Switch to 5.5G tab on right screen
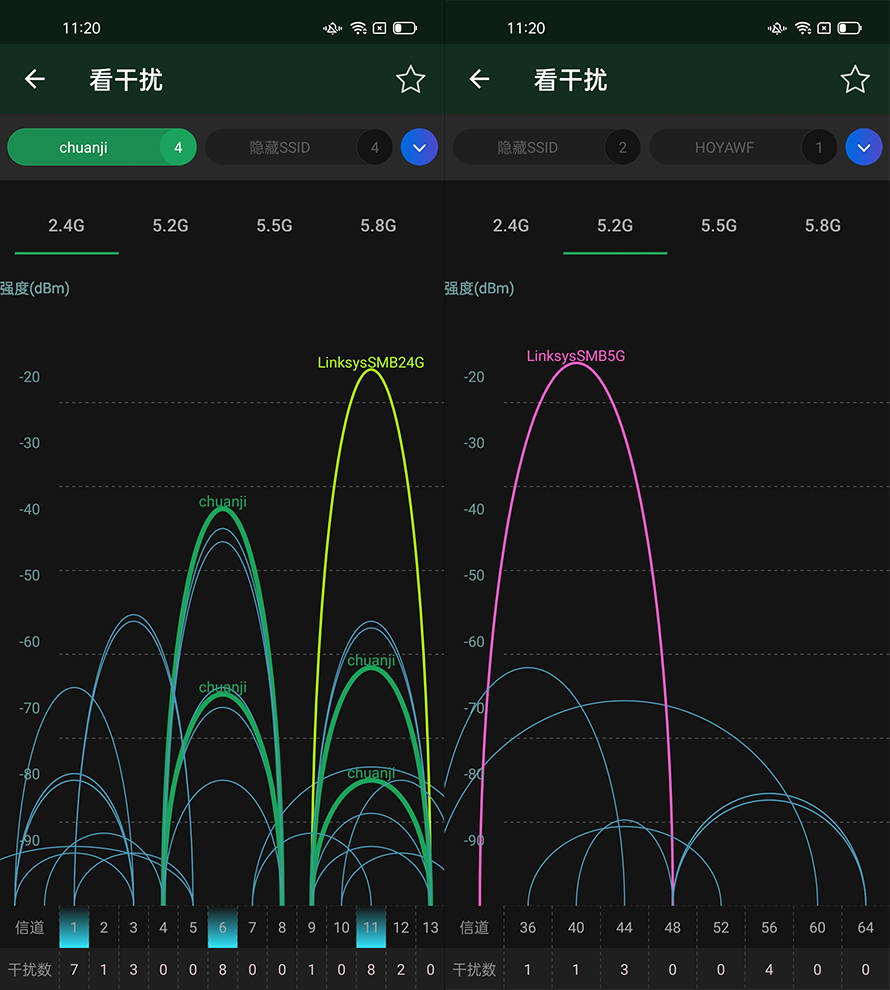 click(719, 226)
